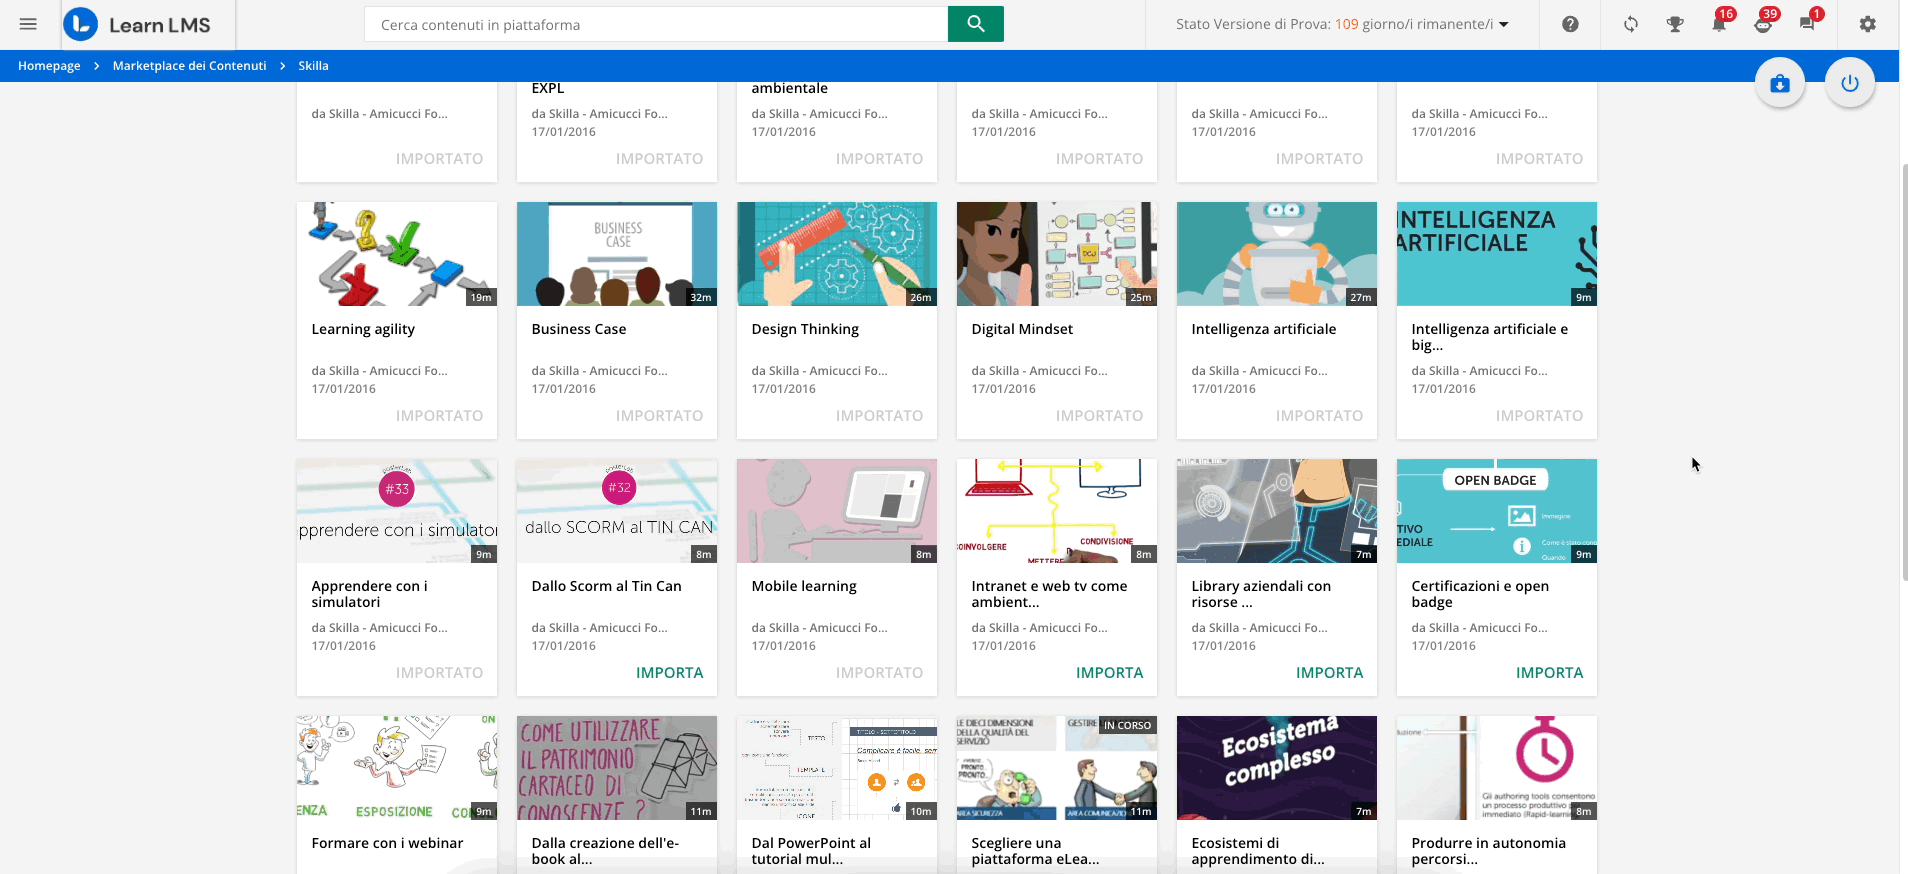Click the briefcase download floating button
Viewport: 1908px width, 874px height.
click(x=1779, y=83)
